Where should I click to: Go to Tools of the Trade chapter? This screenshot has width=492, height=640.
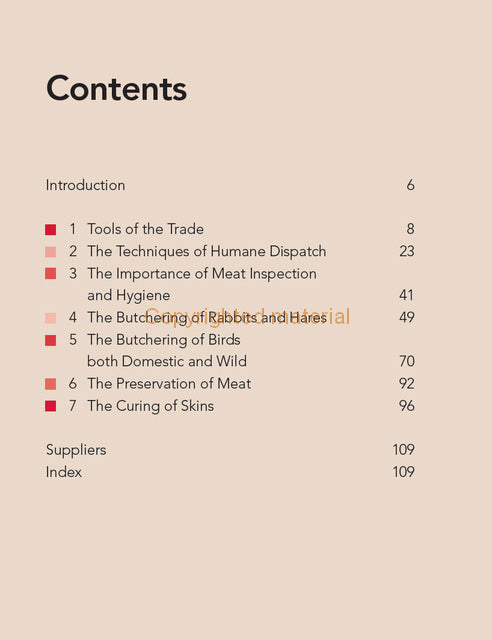(145, 229)
